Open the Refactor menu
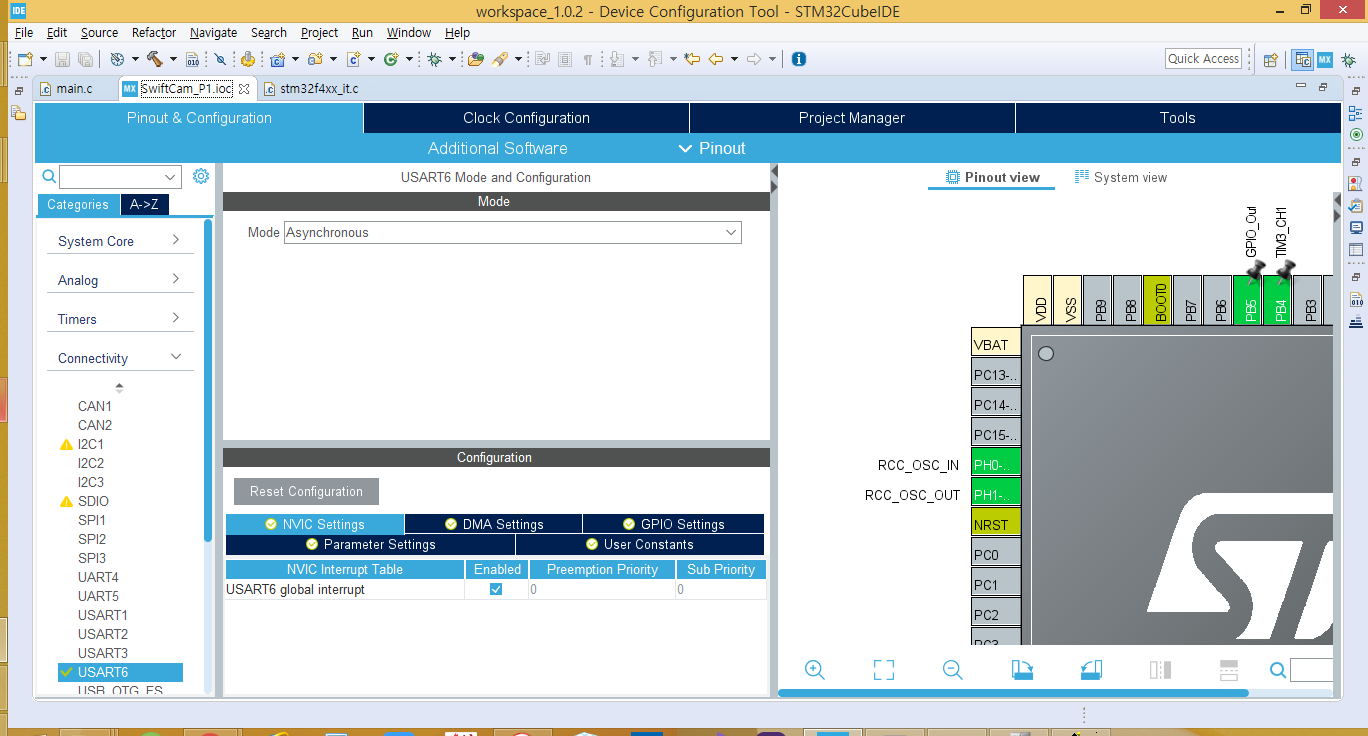Image resolution: width=1368 pixels, height=736 pixels. [154, 32]
